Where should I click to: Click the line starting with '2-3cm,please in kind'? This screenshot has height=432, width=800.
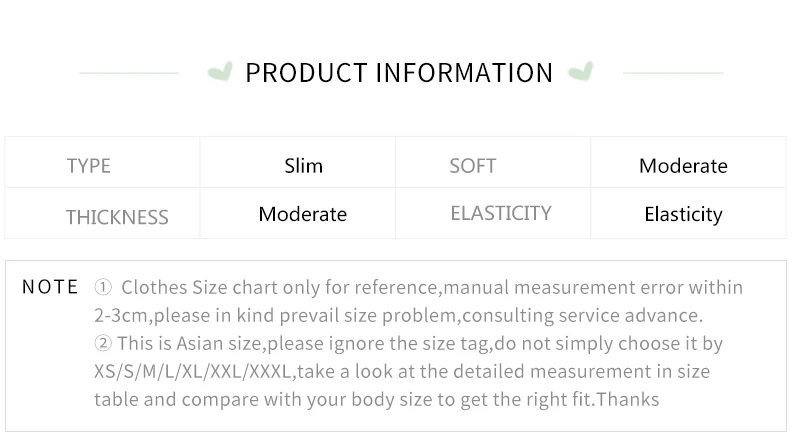pos(398,316)
